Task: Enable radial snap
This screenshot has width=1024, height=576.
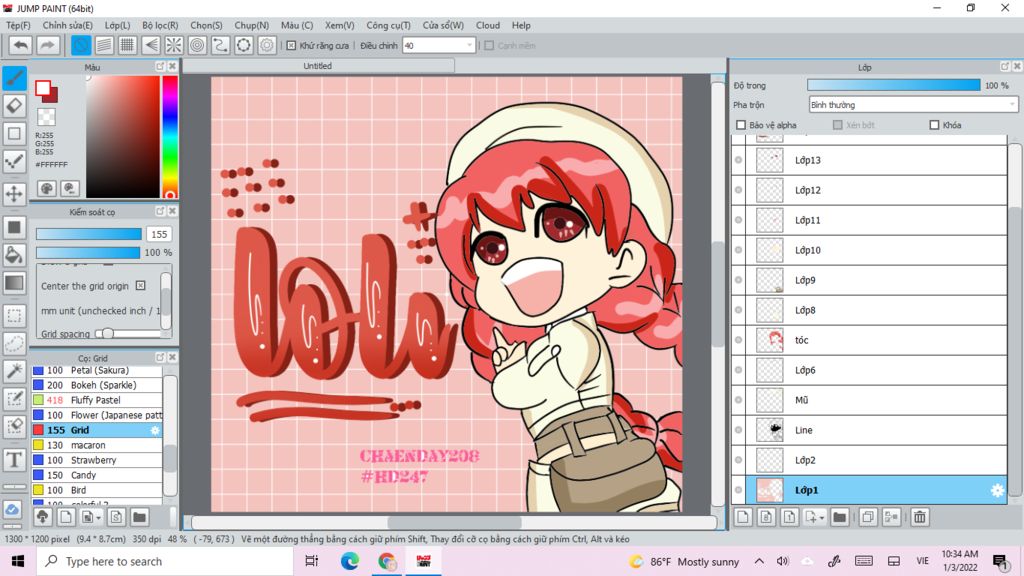Action: click(x=174, y=45)
